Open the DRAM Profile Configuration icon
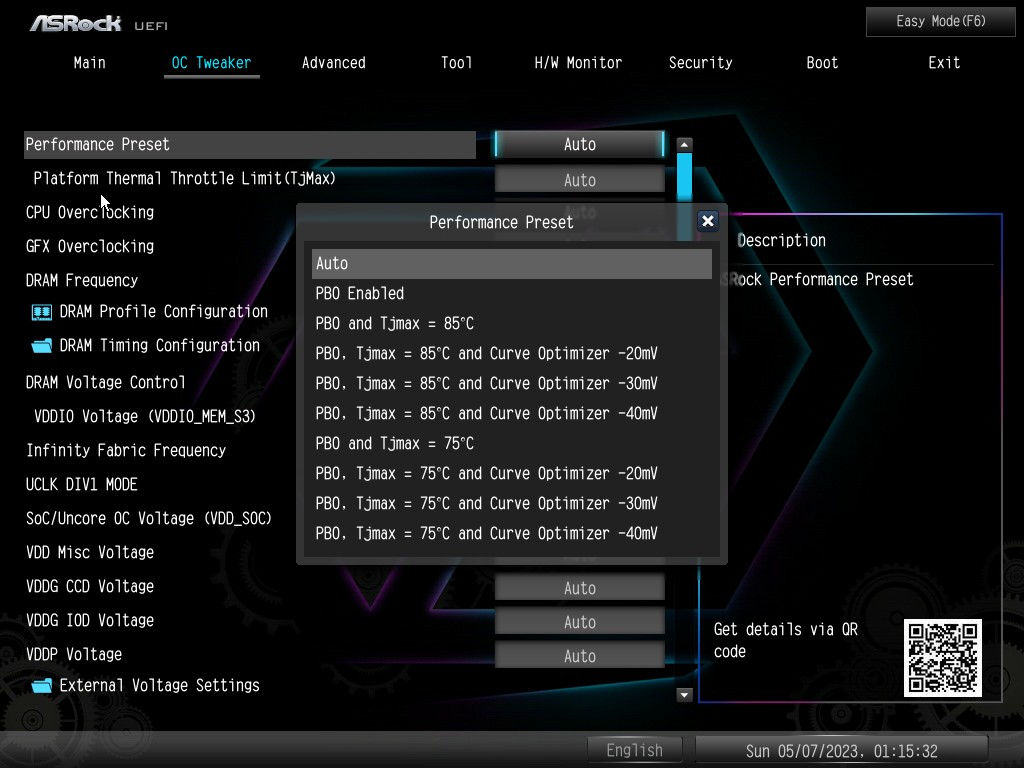 coord(41,312)
